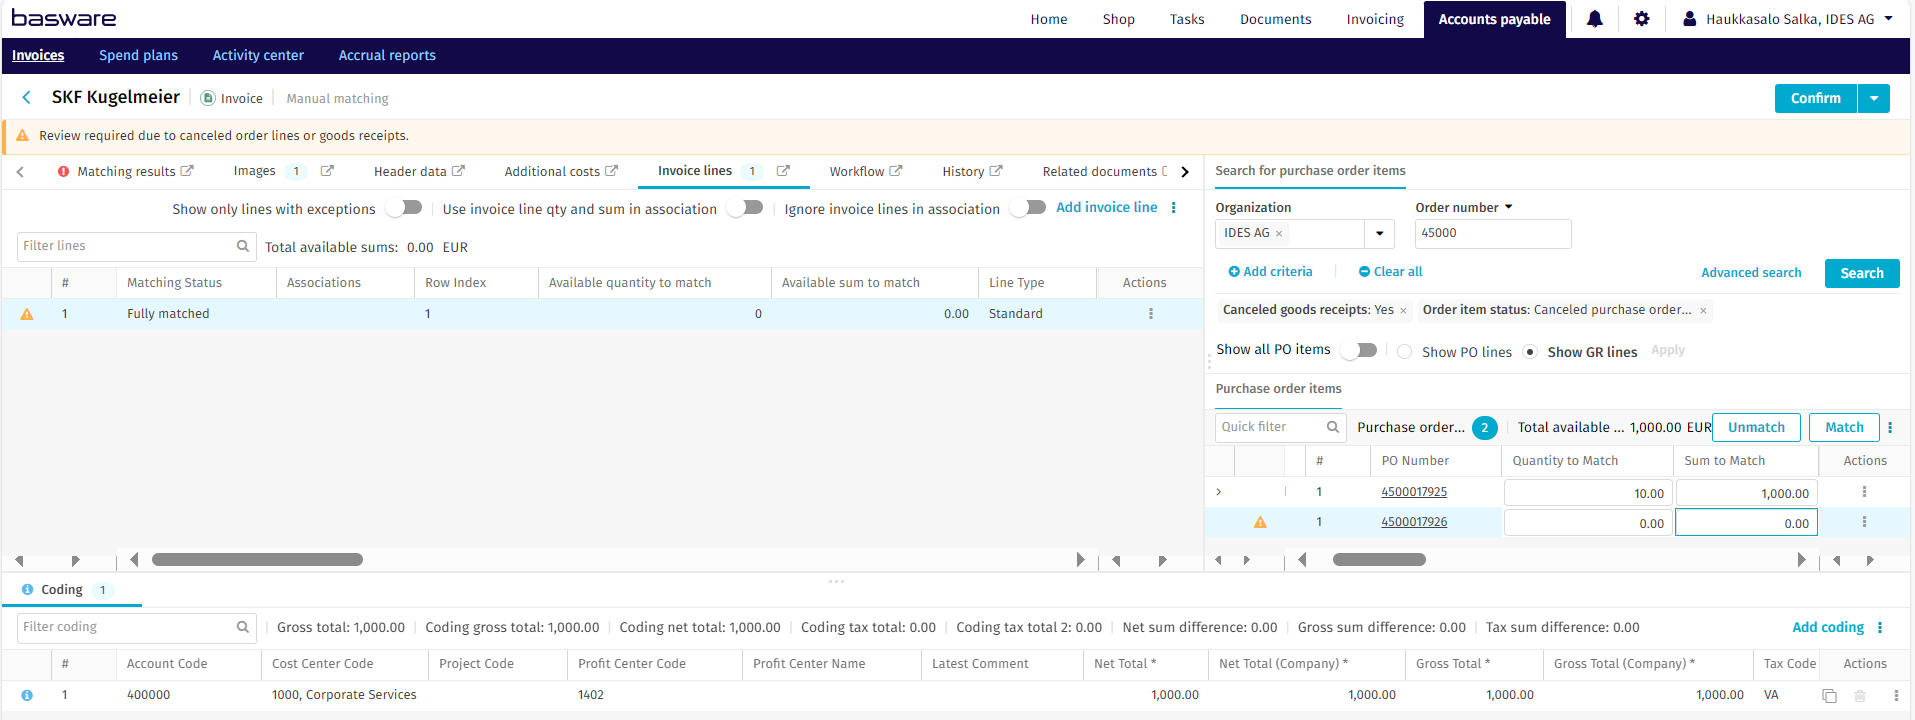This screenshot has height=720, width=1915.
Task: Click the Add coding link
Action: click(x=1828, y=627)
